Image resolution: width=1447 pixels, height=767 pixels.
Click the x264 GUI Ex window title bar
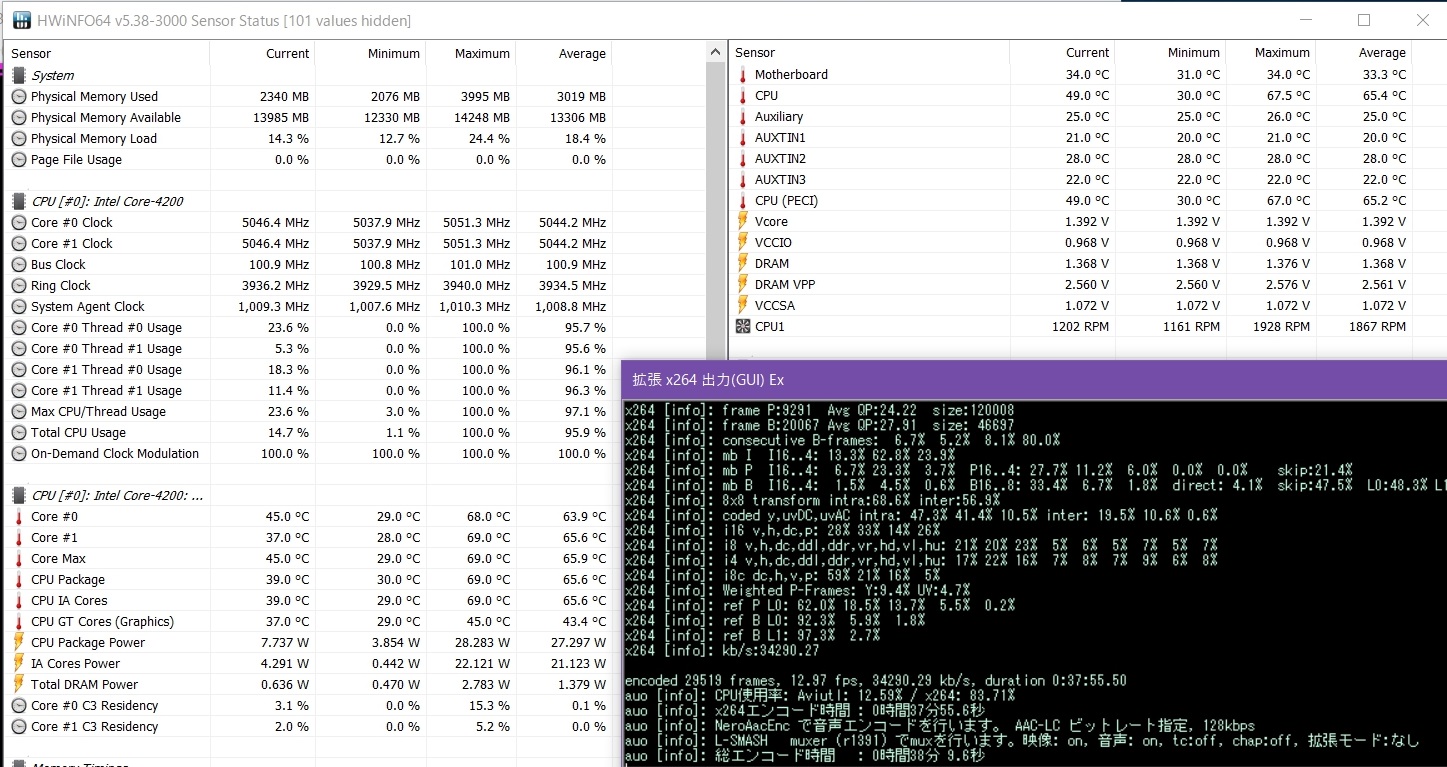pos(1034,380)
